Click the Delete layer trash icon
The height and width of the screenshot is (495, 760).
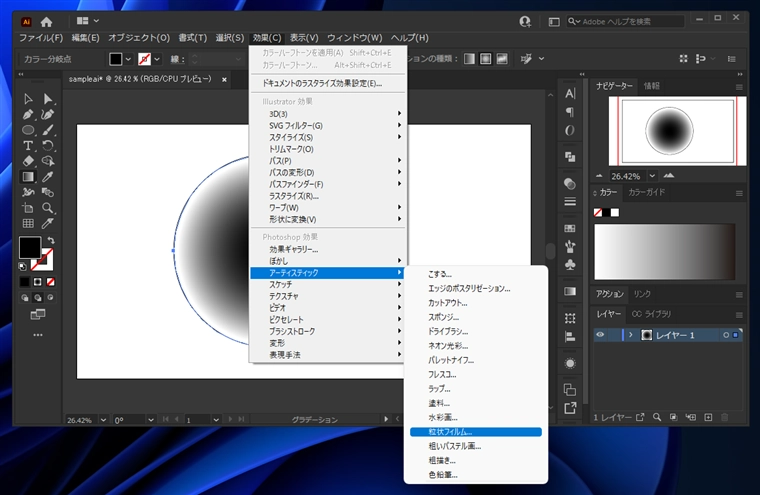coord(725,417)
